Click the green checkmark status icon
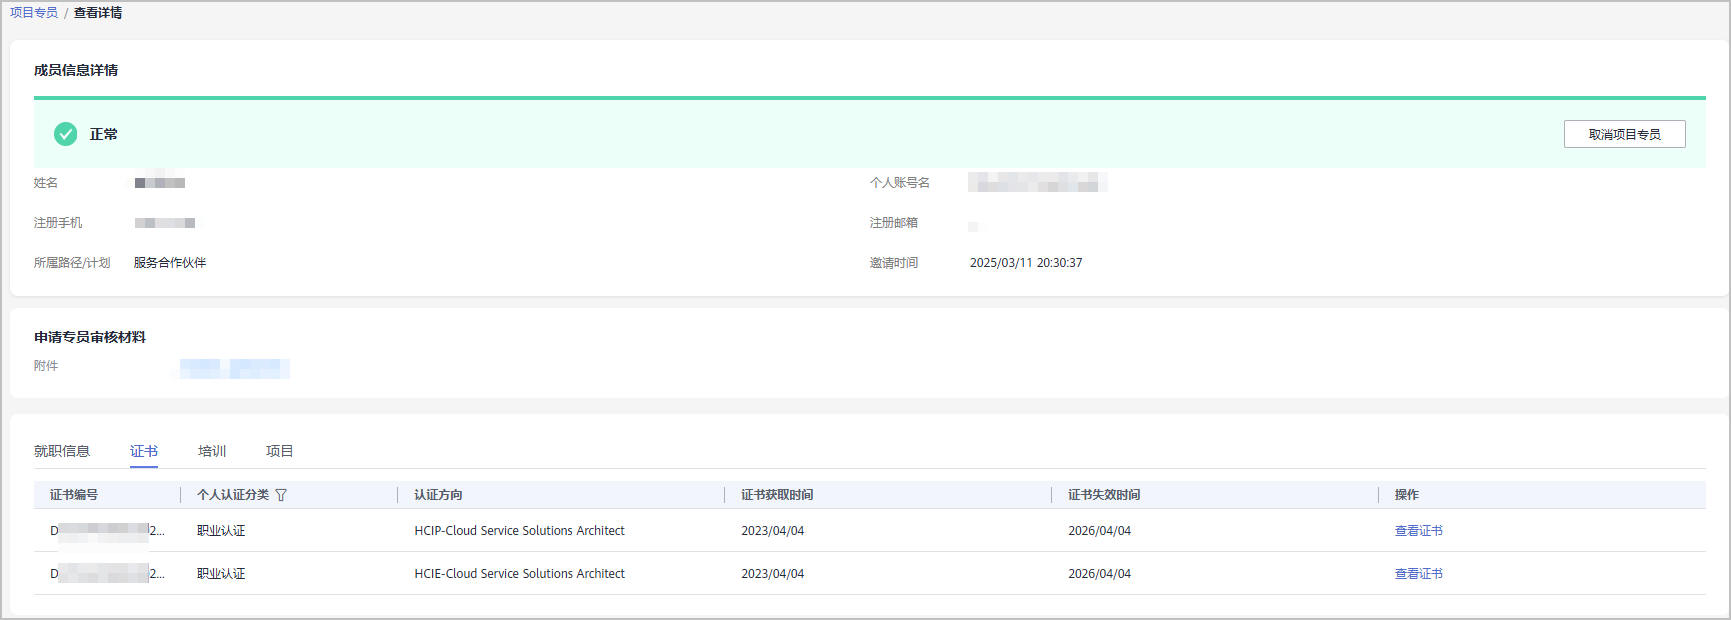Viewport: 1731px width, 620px height. [x=65, y=134]
